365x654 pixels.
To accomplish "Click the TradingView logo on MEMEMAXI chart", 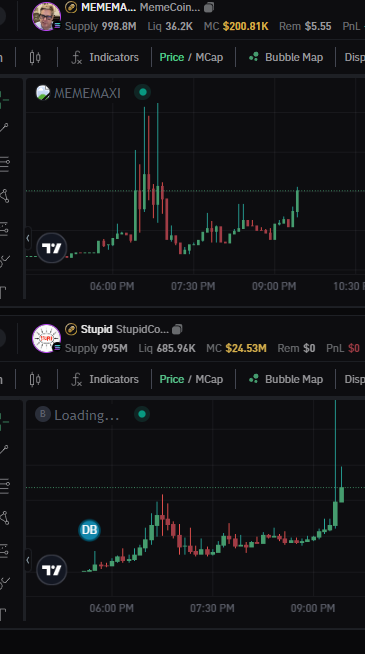I will coord(52,249).
